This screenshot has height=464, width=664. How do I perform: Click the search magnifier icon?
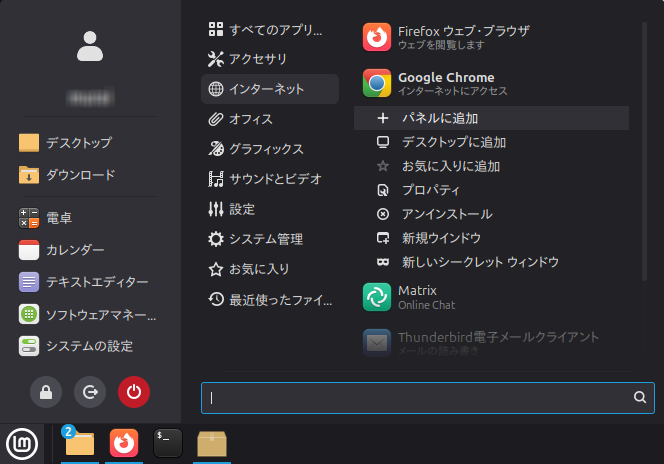click(640, 397)
